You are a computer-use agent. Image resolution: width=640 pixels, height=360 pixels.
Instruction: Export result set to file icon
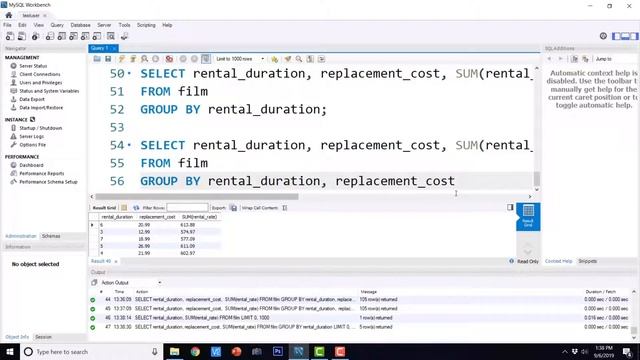pos(233,208)
